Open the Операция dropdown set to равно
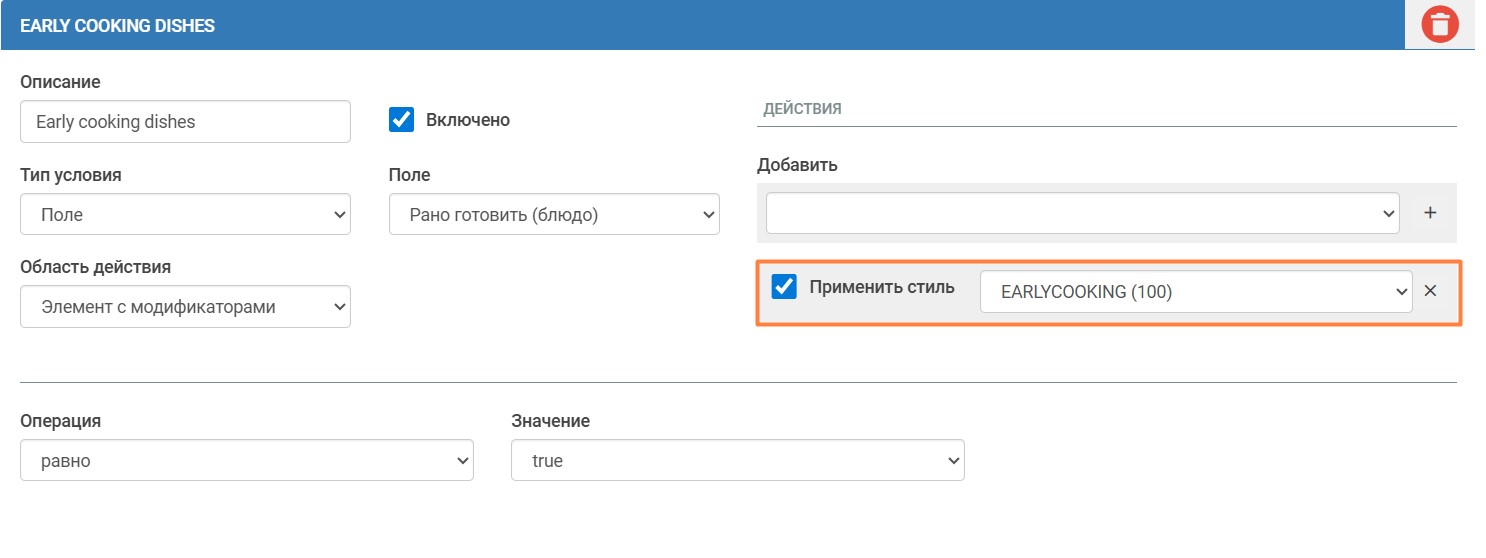Viewport: 1486px width, 558px height. point(246,461)
